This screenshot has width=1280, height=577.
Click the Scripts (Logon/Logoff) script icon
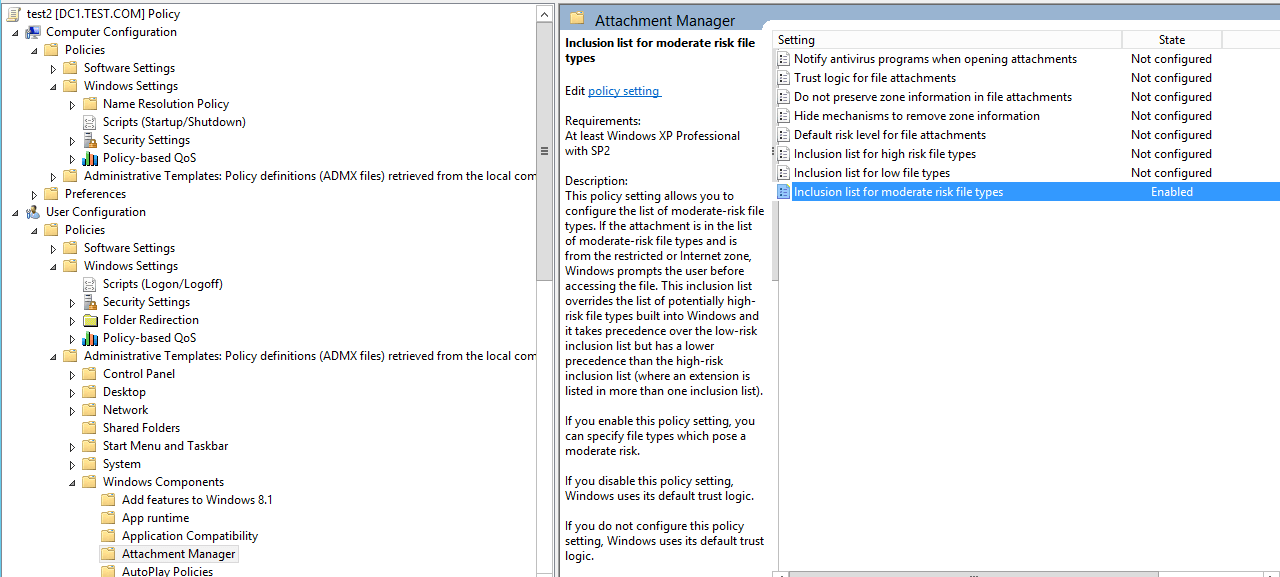click(89, 284)
